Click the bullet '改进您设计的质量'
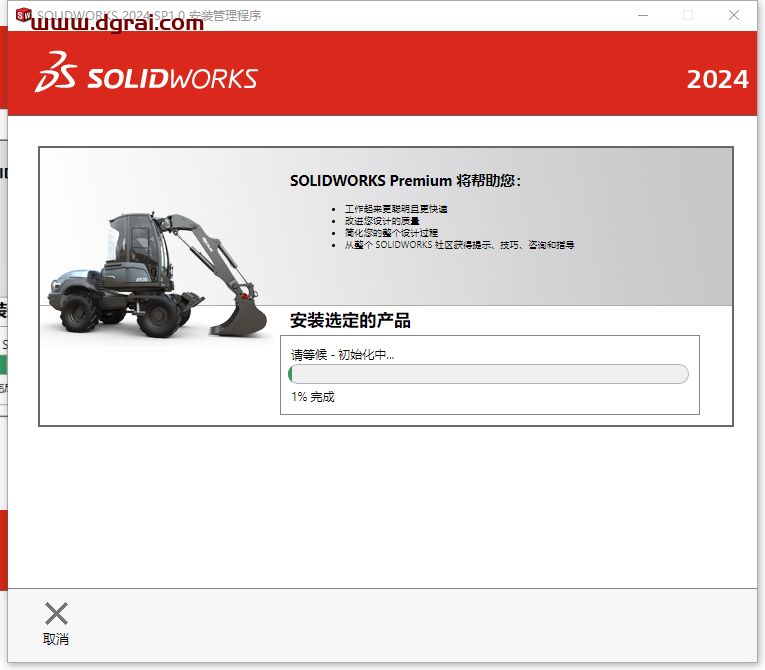 point(382,221)
